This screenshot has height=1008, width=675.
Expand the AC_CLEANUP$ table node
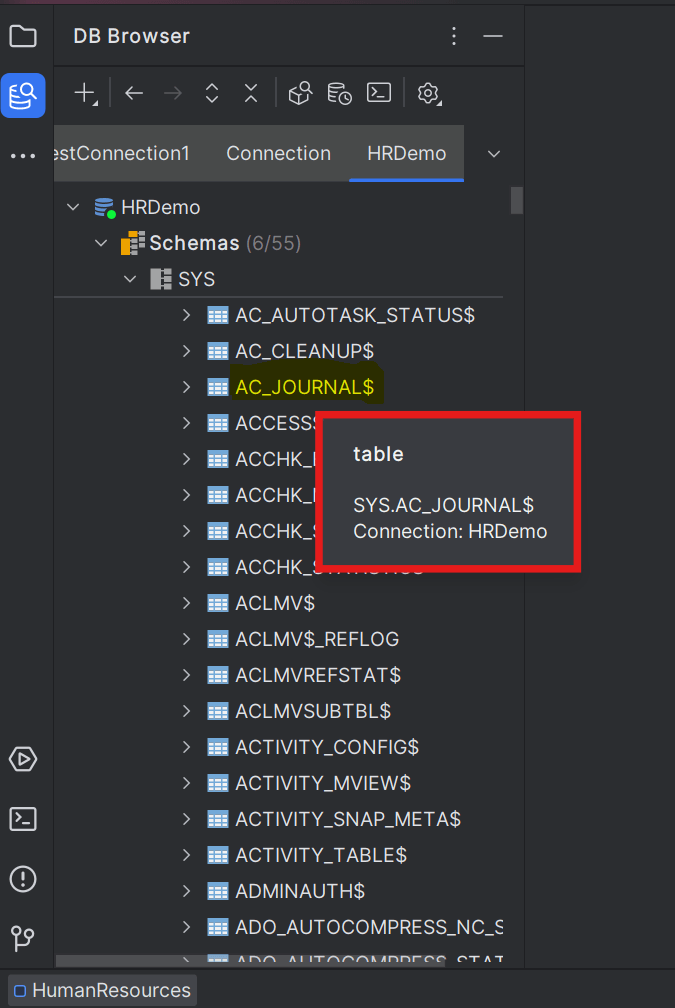click(x=186, y=351)
